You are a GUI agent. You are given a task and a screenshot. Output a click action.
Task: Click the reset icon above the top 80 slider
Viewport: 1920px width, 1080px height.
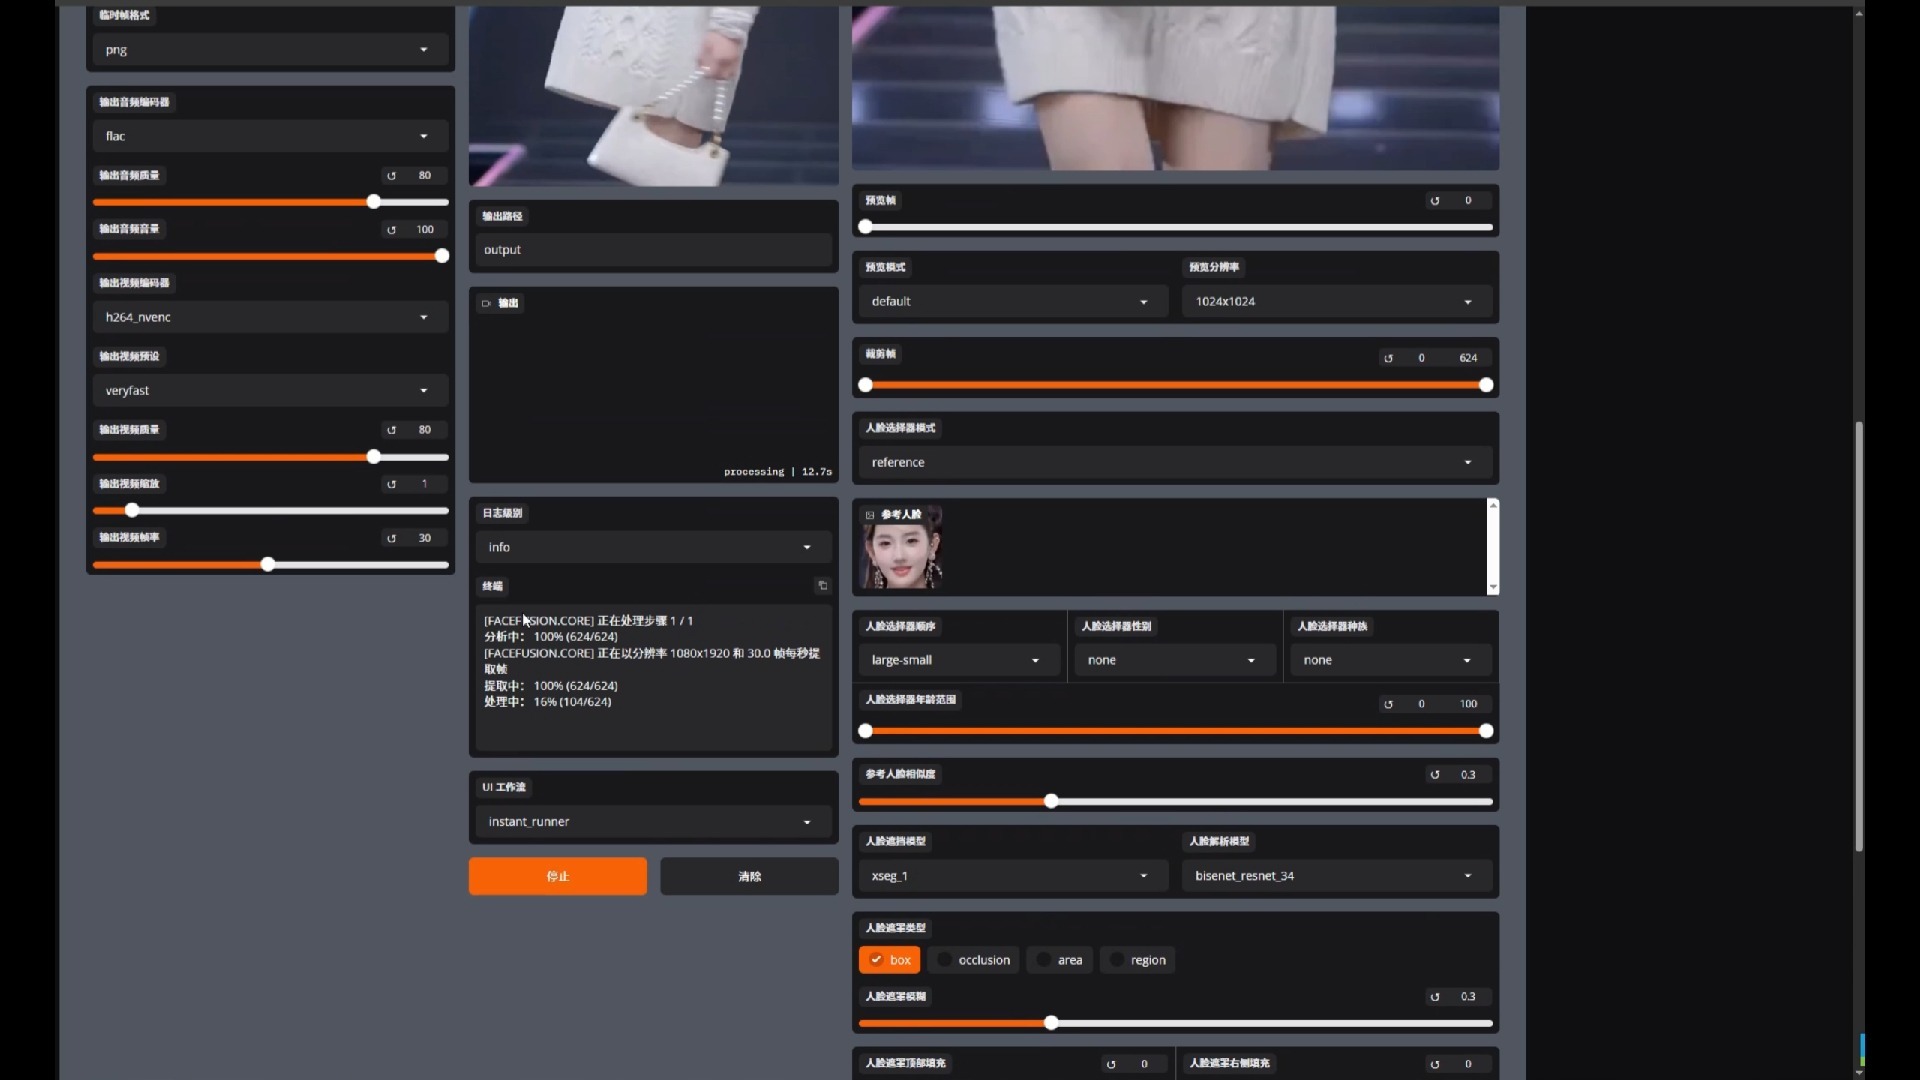391,176
